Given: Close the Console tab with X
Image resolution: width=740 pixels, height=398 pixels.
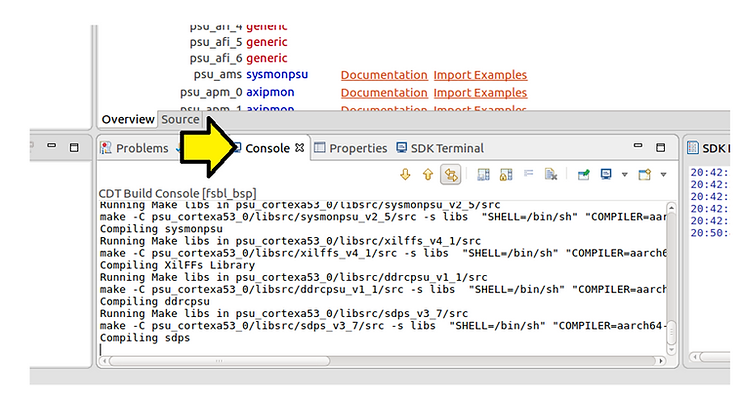Looking at the screenshot, I should coord(299,148).
